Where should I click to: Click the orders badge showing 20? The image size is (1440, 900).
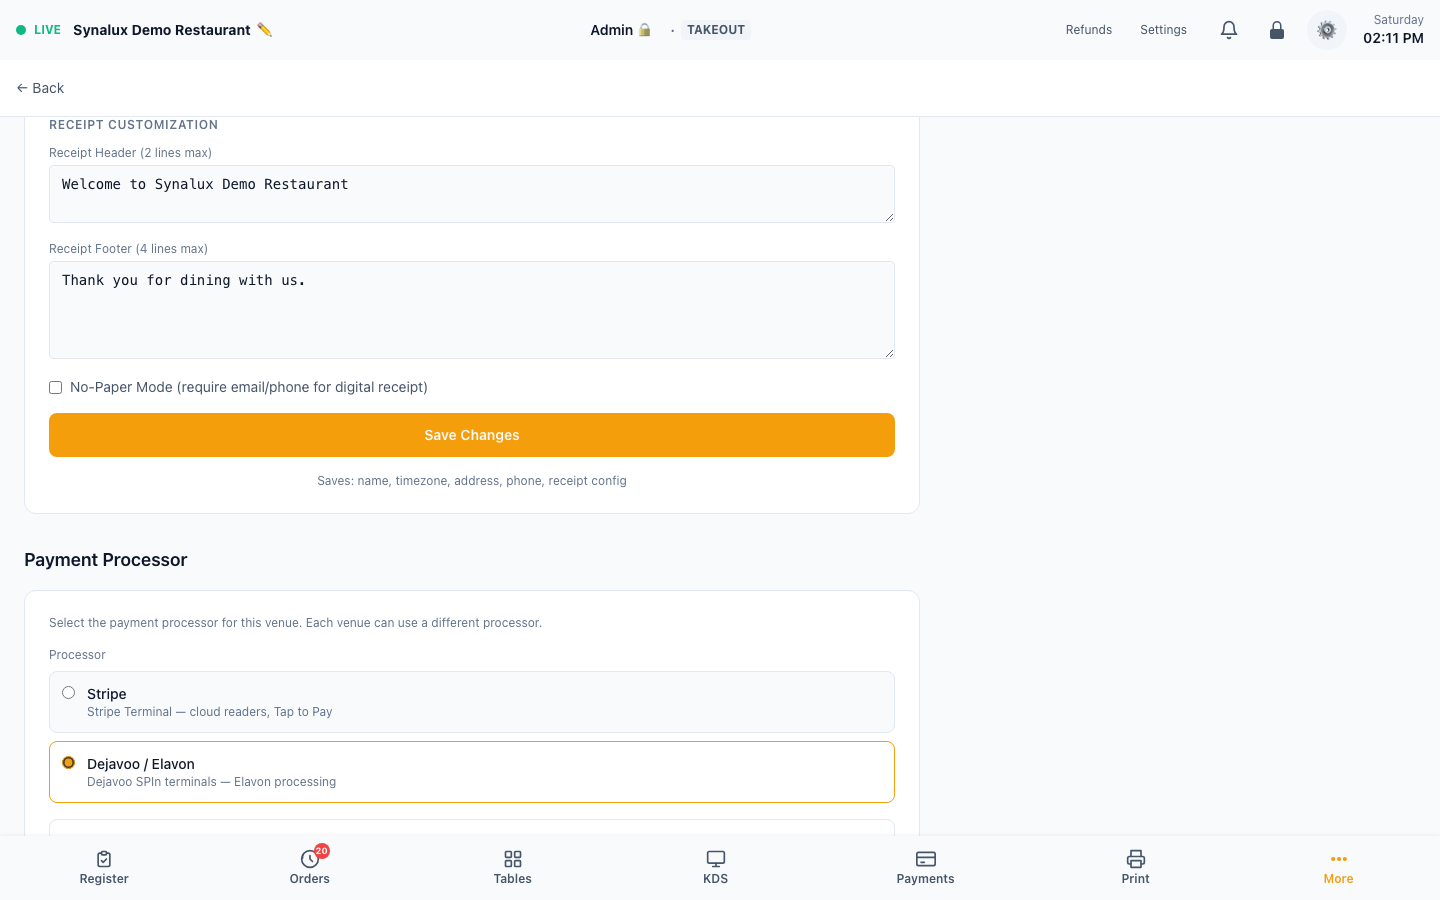[321, 851]
